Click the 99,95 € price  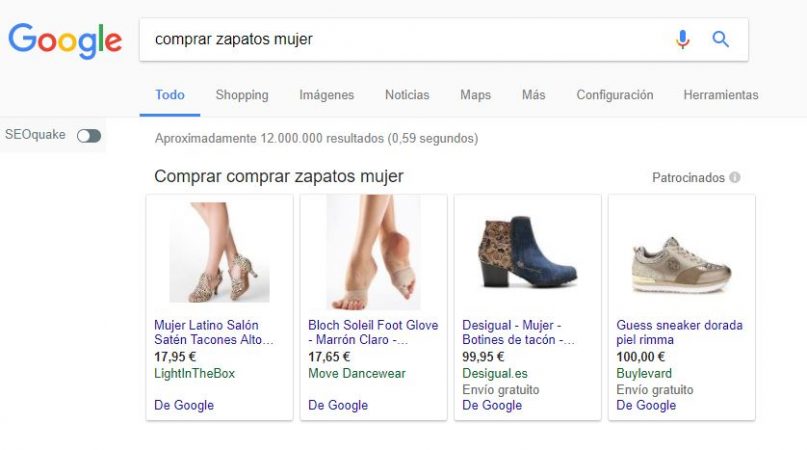[483, 356]
